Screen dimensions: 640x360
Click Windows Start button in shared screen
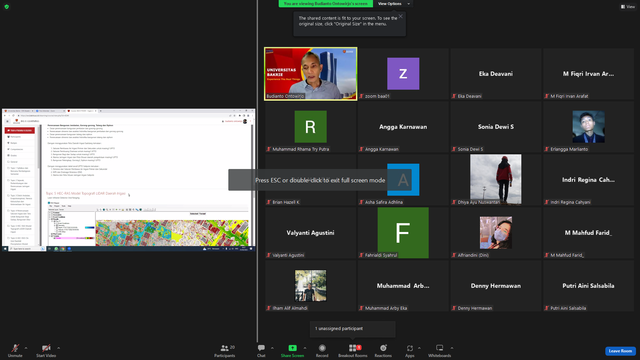(5, 249)
